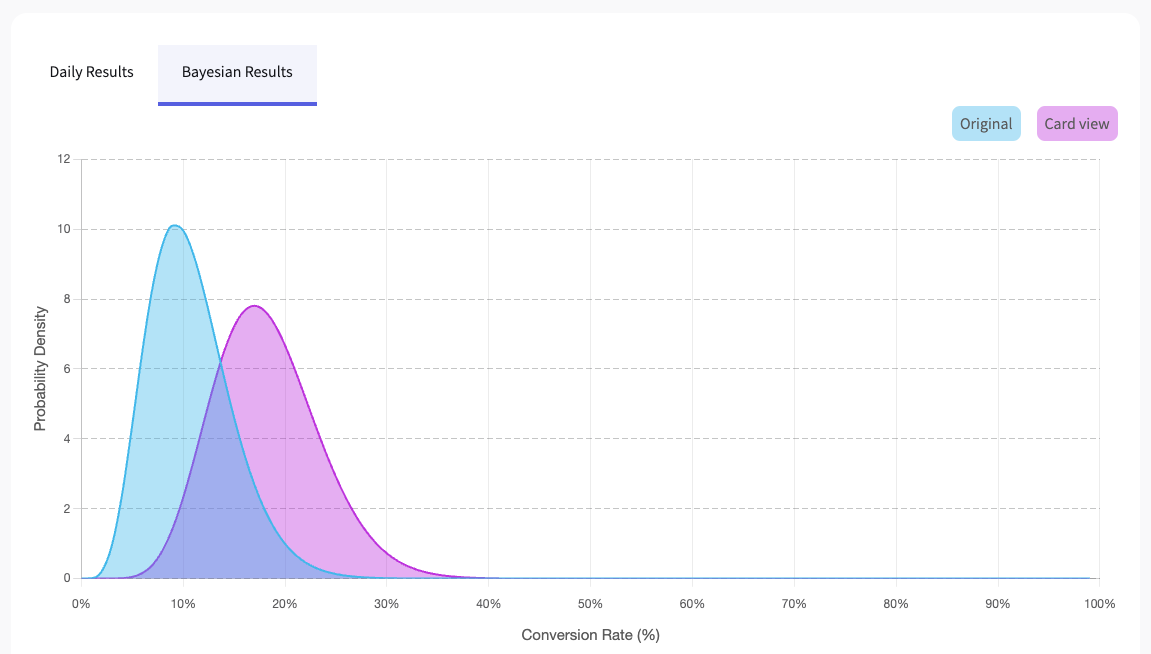Click the peak of the purple Card view curve
1151x654 pixels.
point(255,306)
